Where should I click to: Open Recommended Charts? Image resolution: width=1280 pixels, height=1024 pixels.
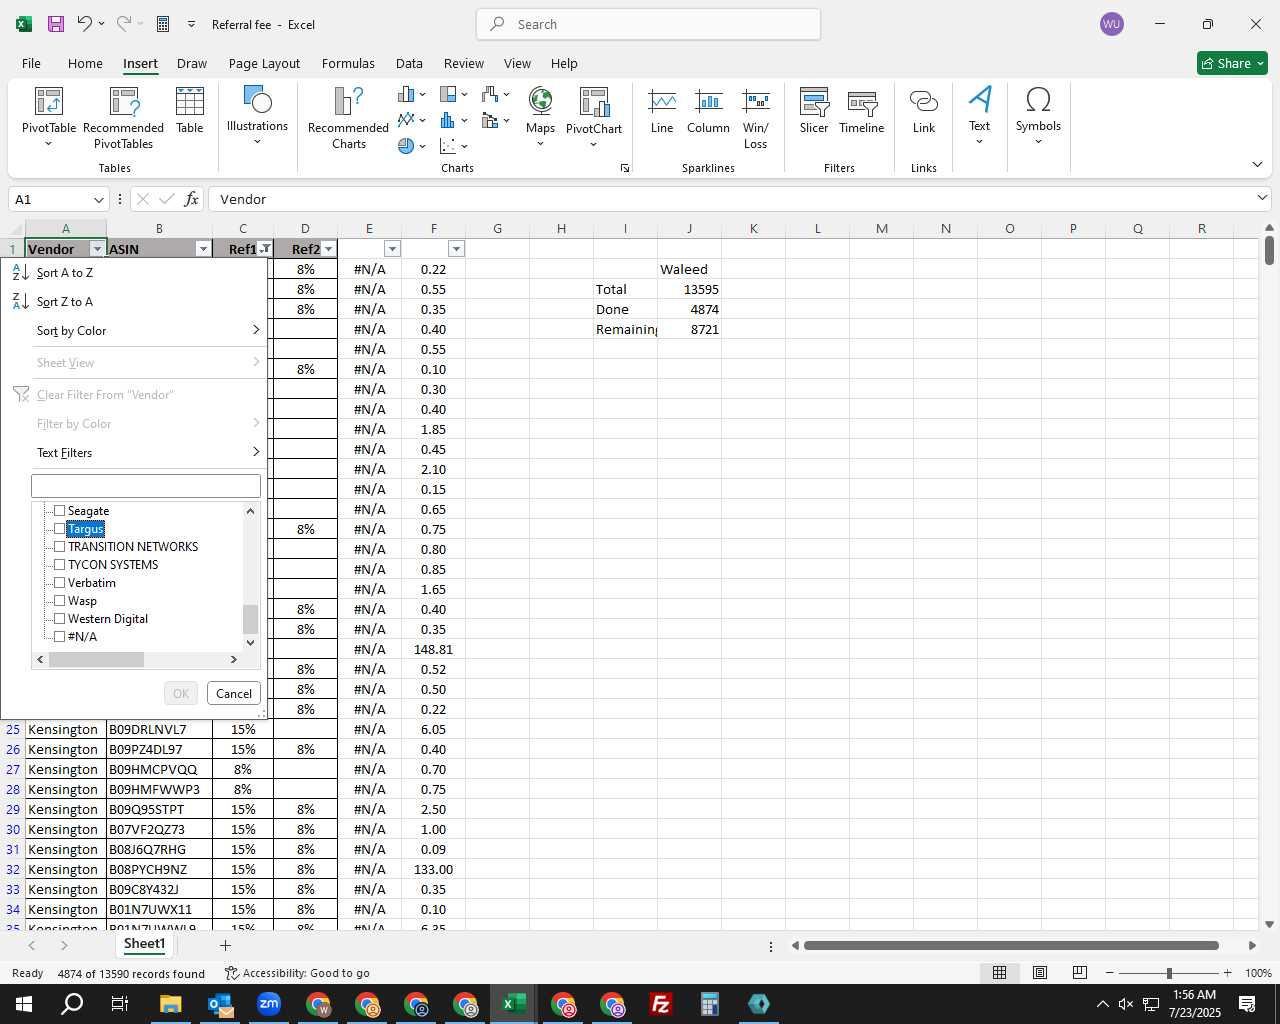pos(348,118)
